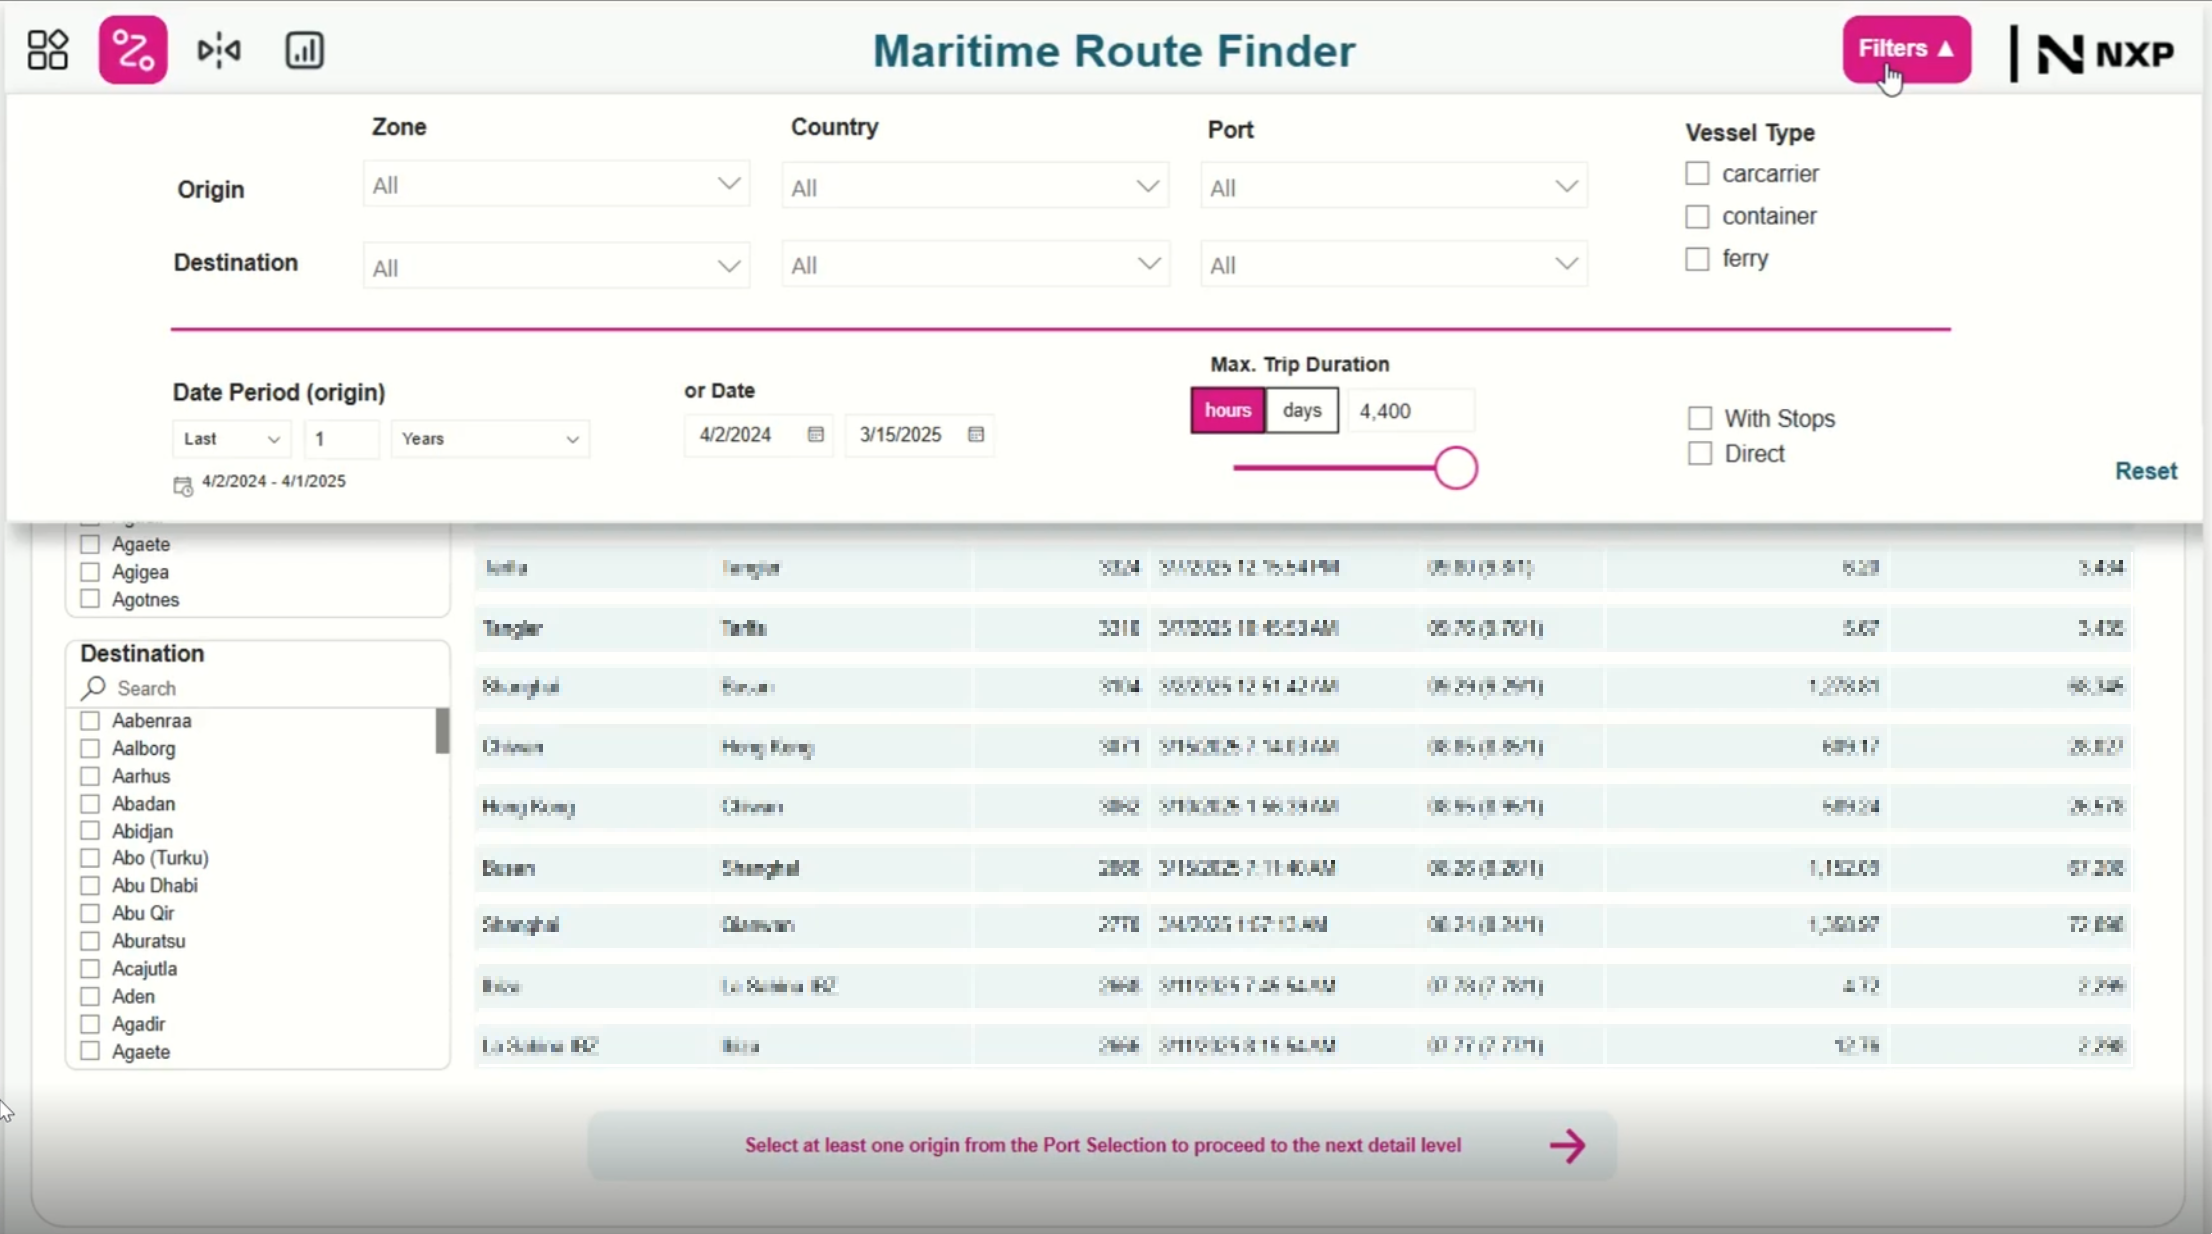Open the Destination Country dropdown
This screenshot has width=2212, height=1234.
975,265
